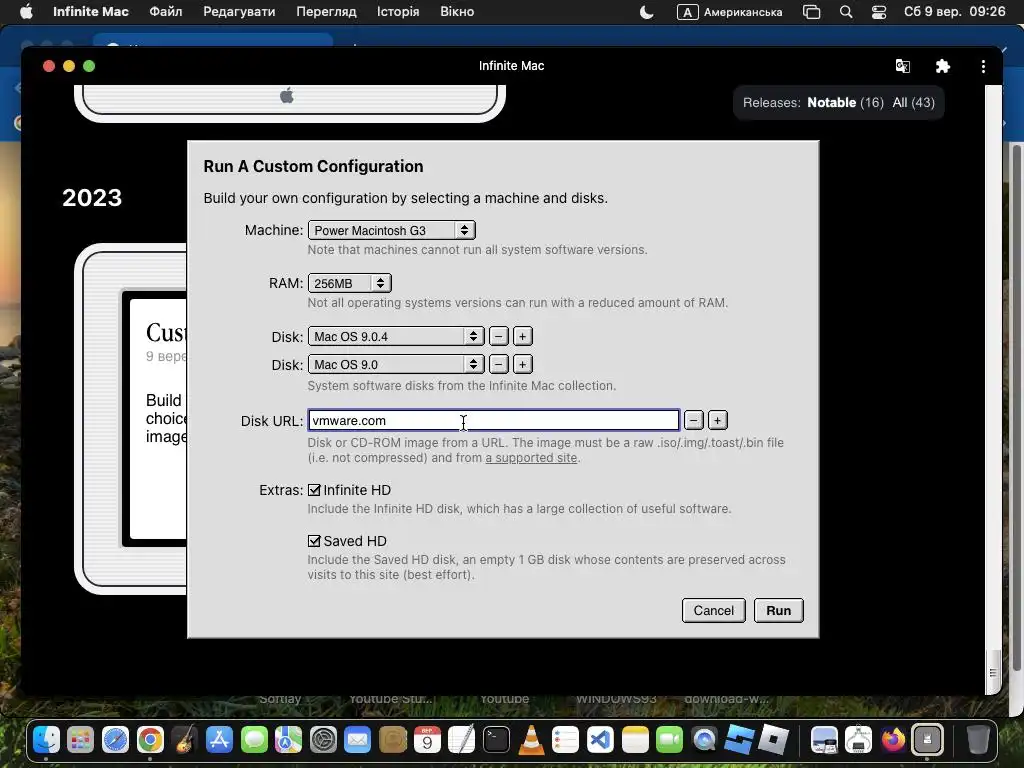1024x768 pixels.
Task: Open the three-dot menu in title bar
Action: click(983, 66)
